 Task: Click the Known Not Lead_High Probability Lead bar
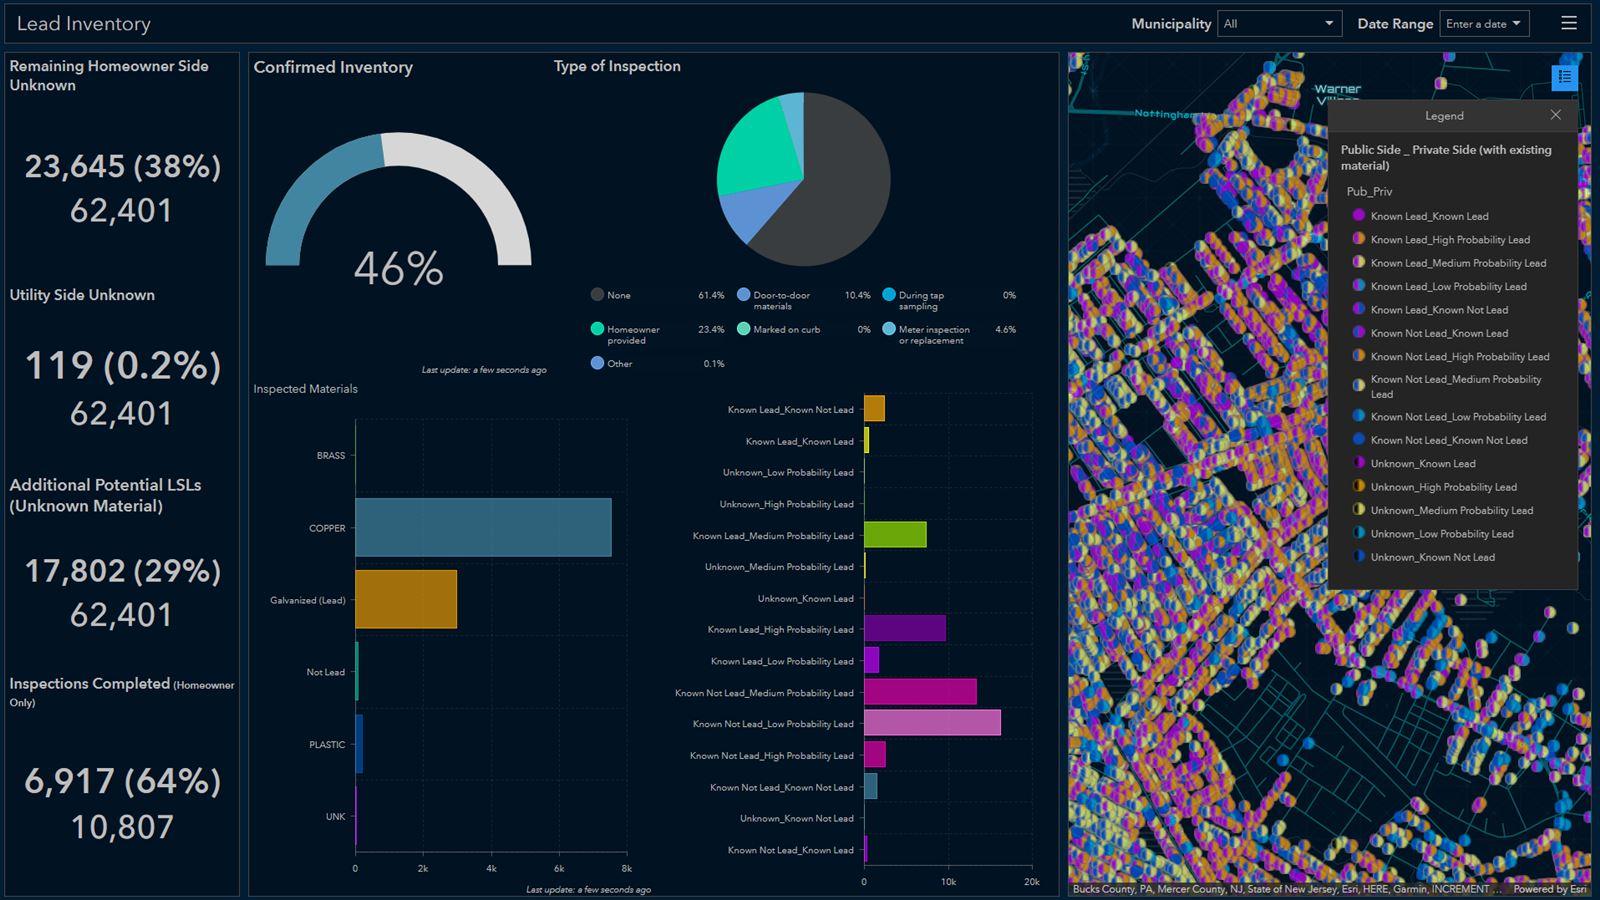pyautogui.click(x=875, y=755)
